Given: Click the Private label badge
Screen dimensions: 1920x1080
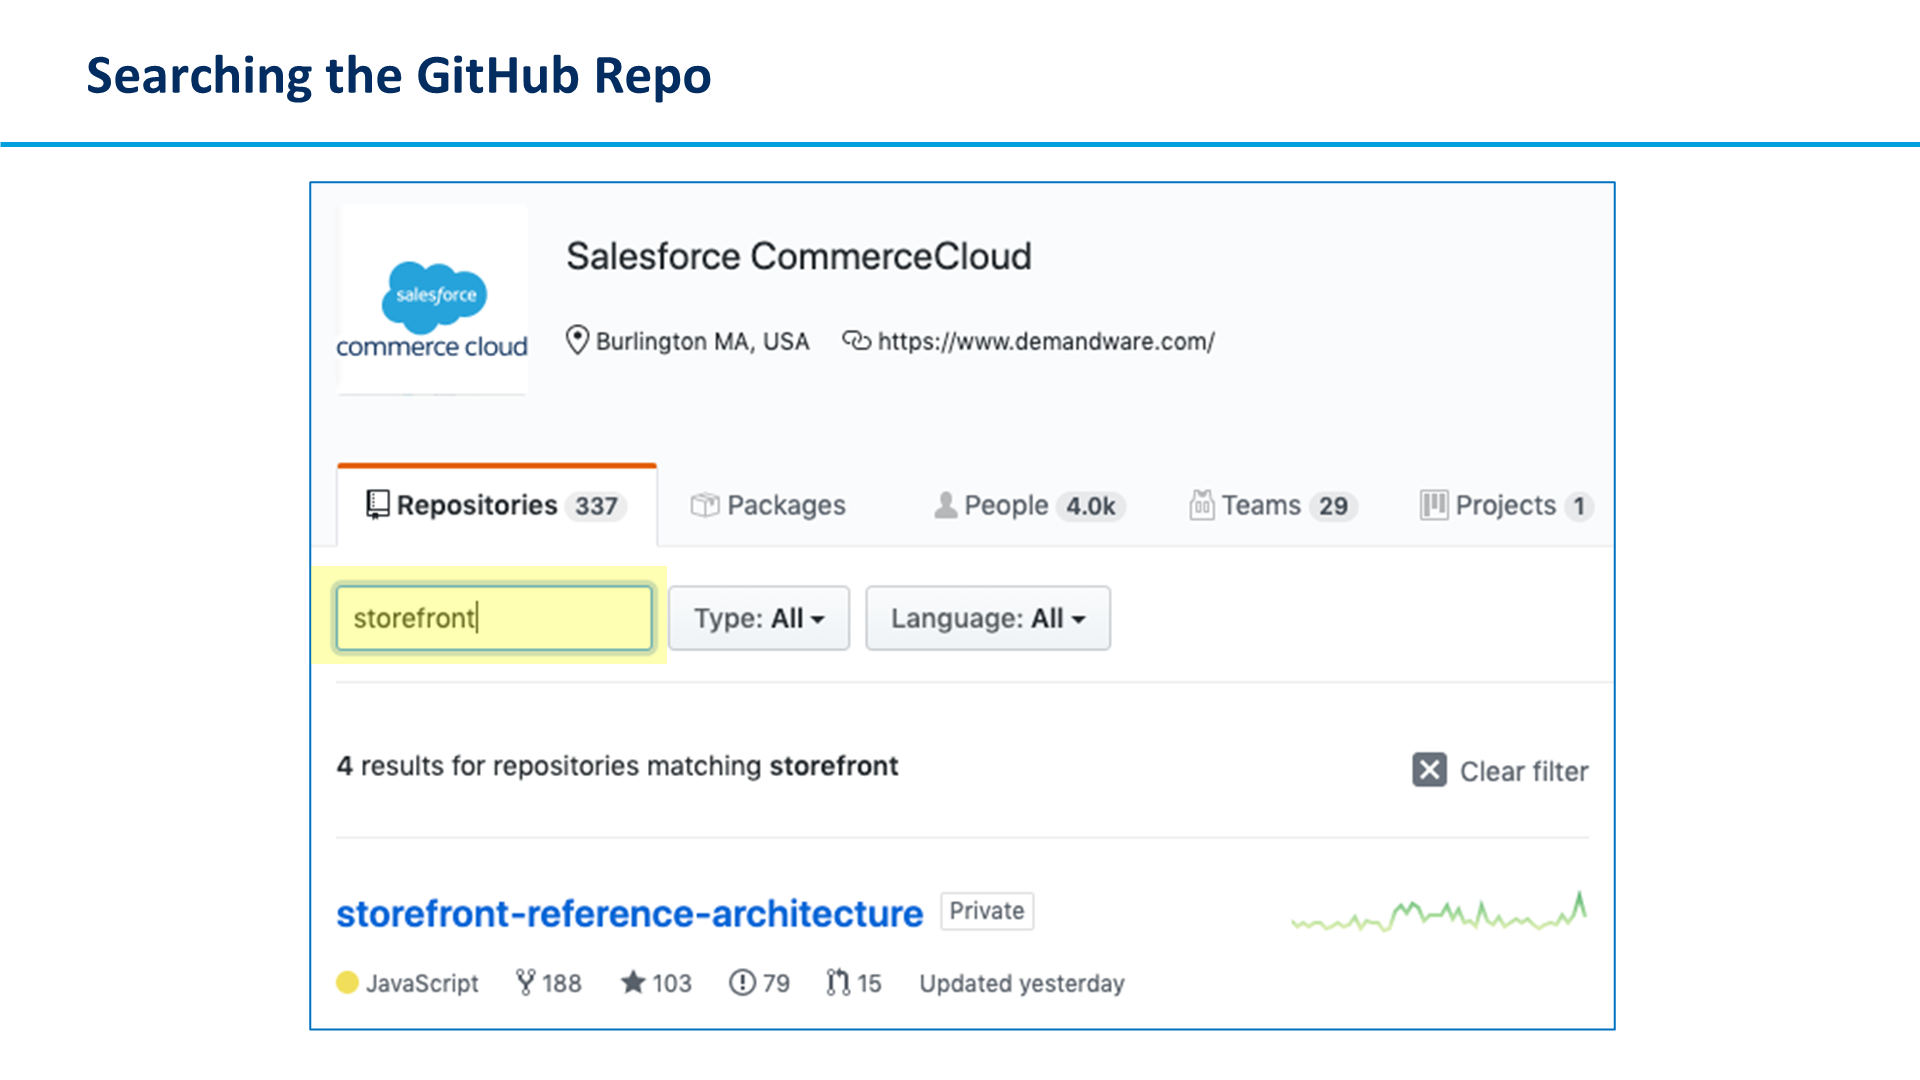Looking at the screenshot, I should (x=987, y=911).
